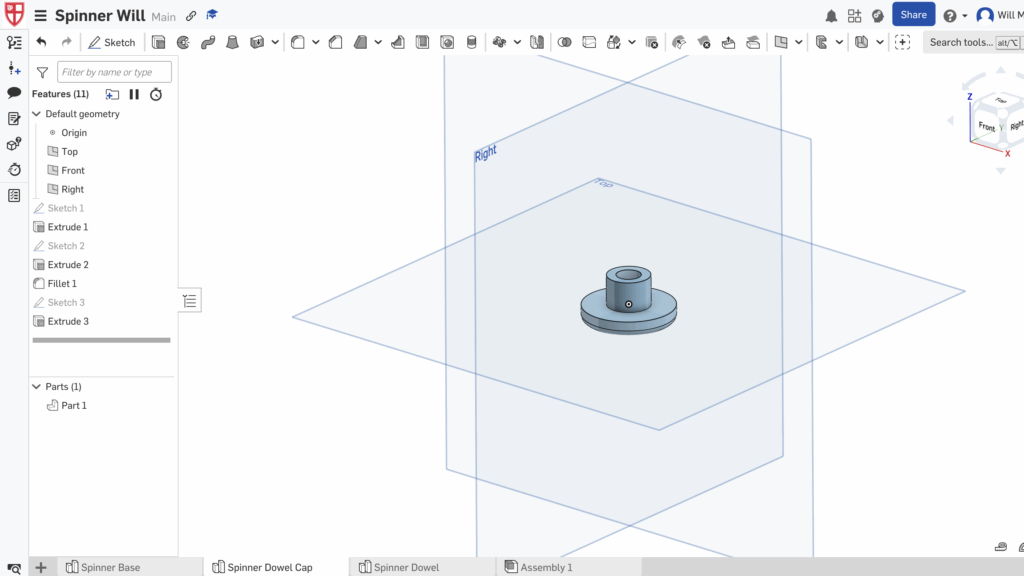Open the Fillet tool dropdown arrow
This screenshot has width=1024, height=576.
[x=316, y=42]
